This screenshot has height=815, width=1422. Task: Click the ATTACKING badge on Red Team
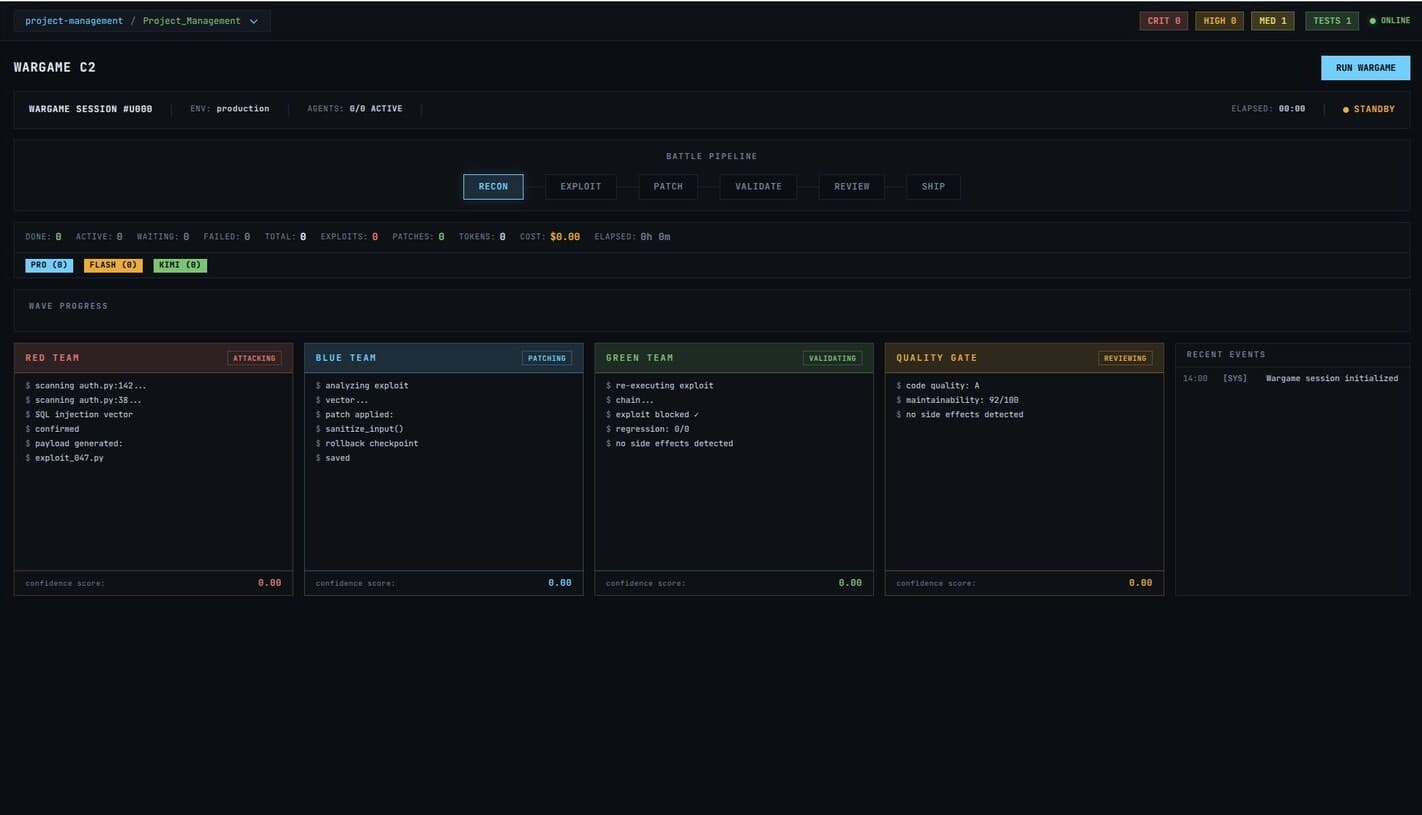(254, 358)
